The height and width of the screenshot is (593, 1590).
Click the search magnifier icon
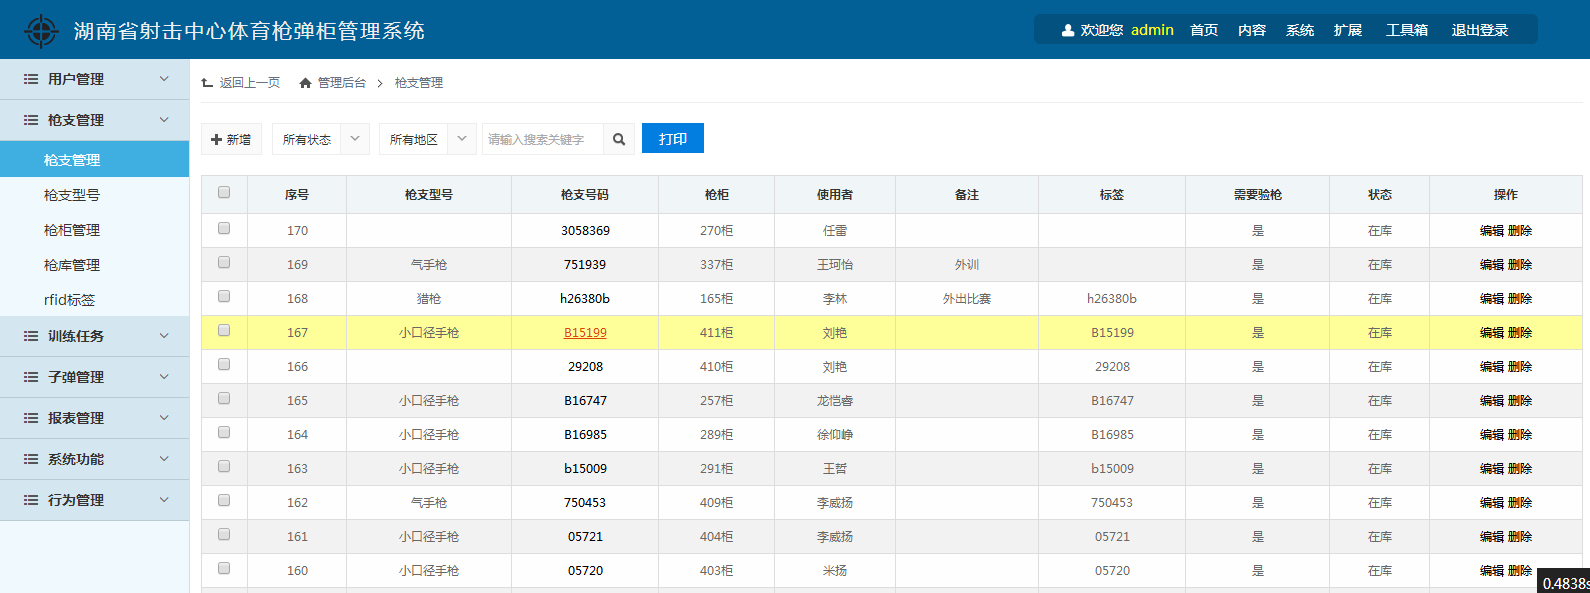coord(619,140)
